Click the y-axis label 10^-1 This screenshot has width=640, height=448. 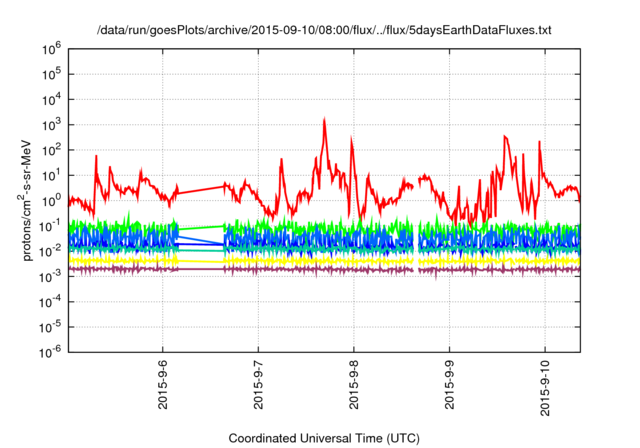pyautogui.click(x=50, y=226)
